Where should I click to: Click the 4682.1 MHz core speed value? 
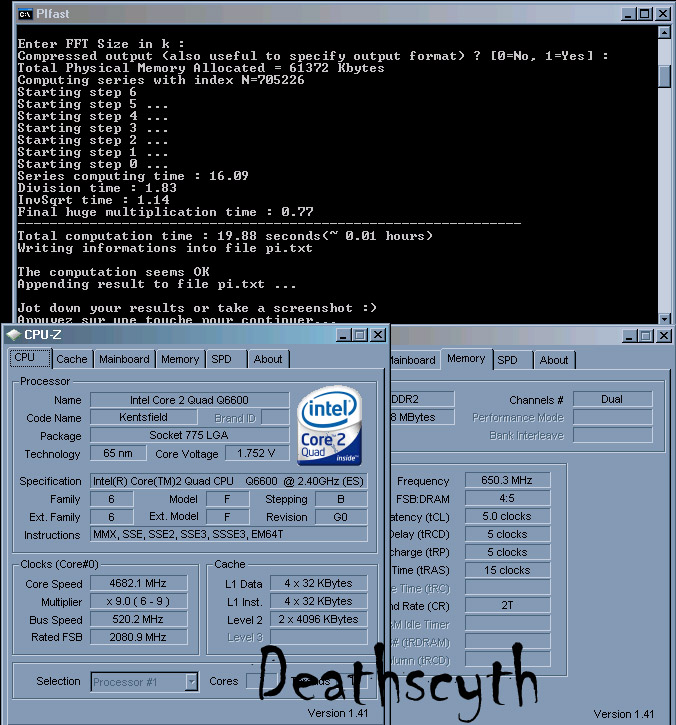point(139,583)
